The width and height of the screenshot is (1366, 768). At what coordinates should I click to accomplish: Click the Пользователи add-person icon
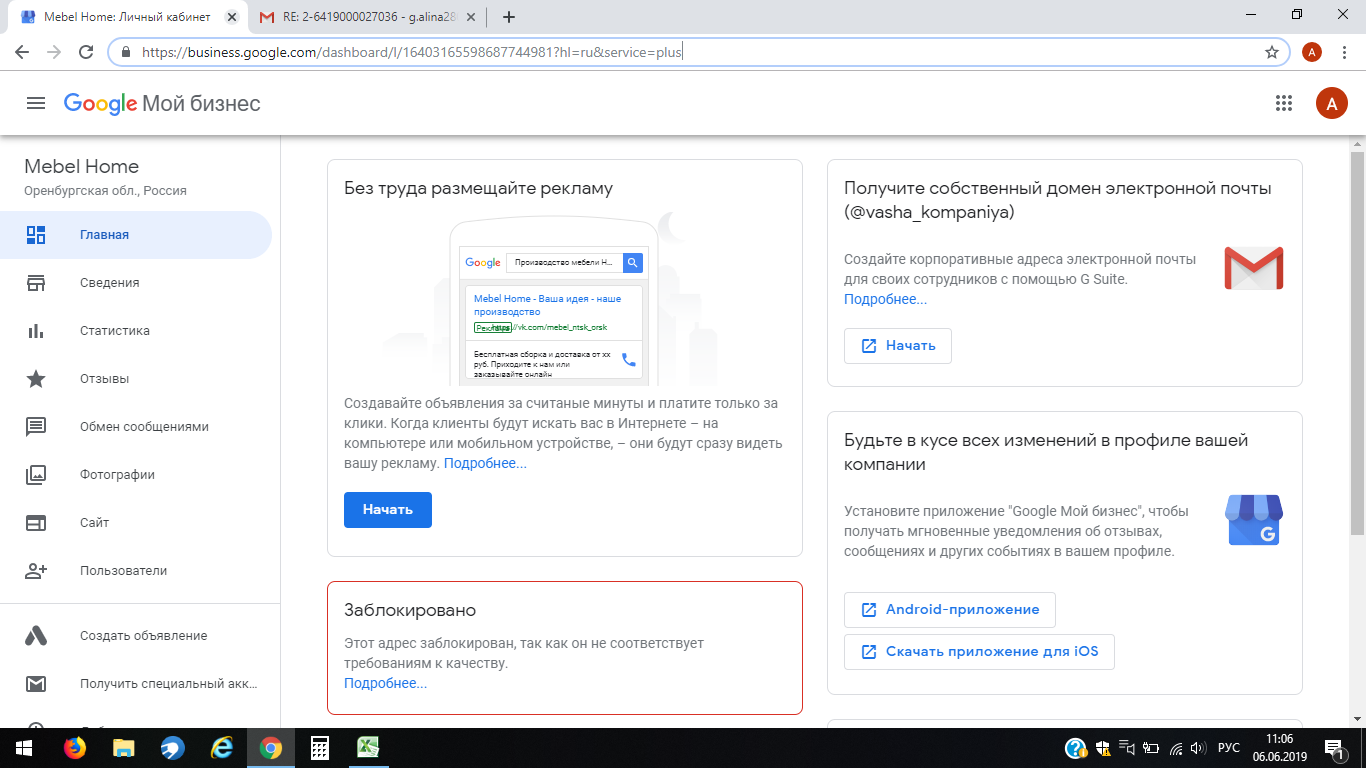[x=36, y=571]
